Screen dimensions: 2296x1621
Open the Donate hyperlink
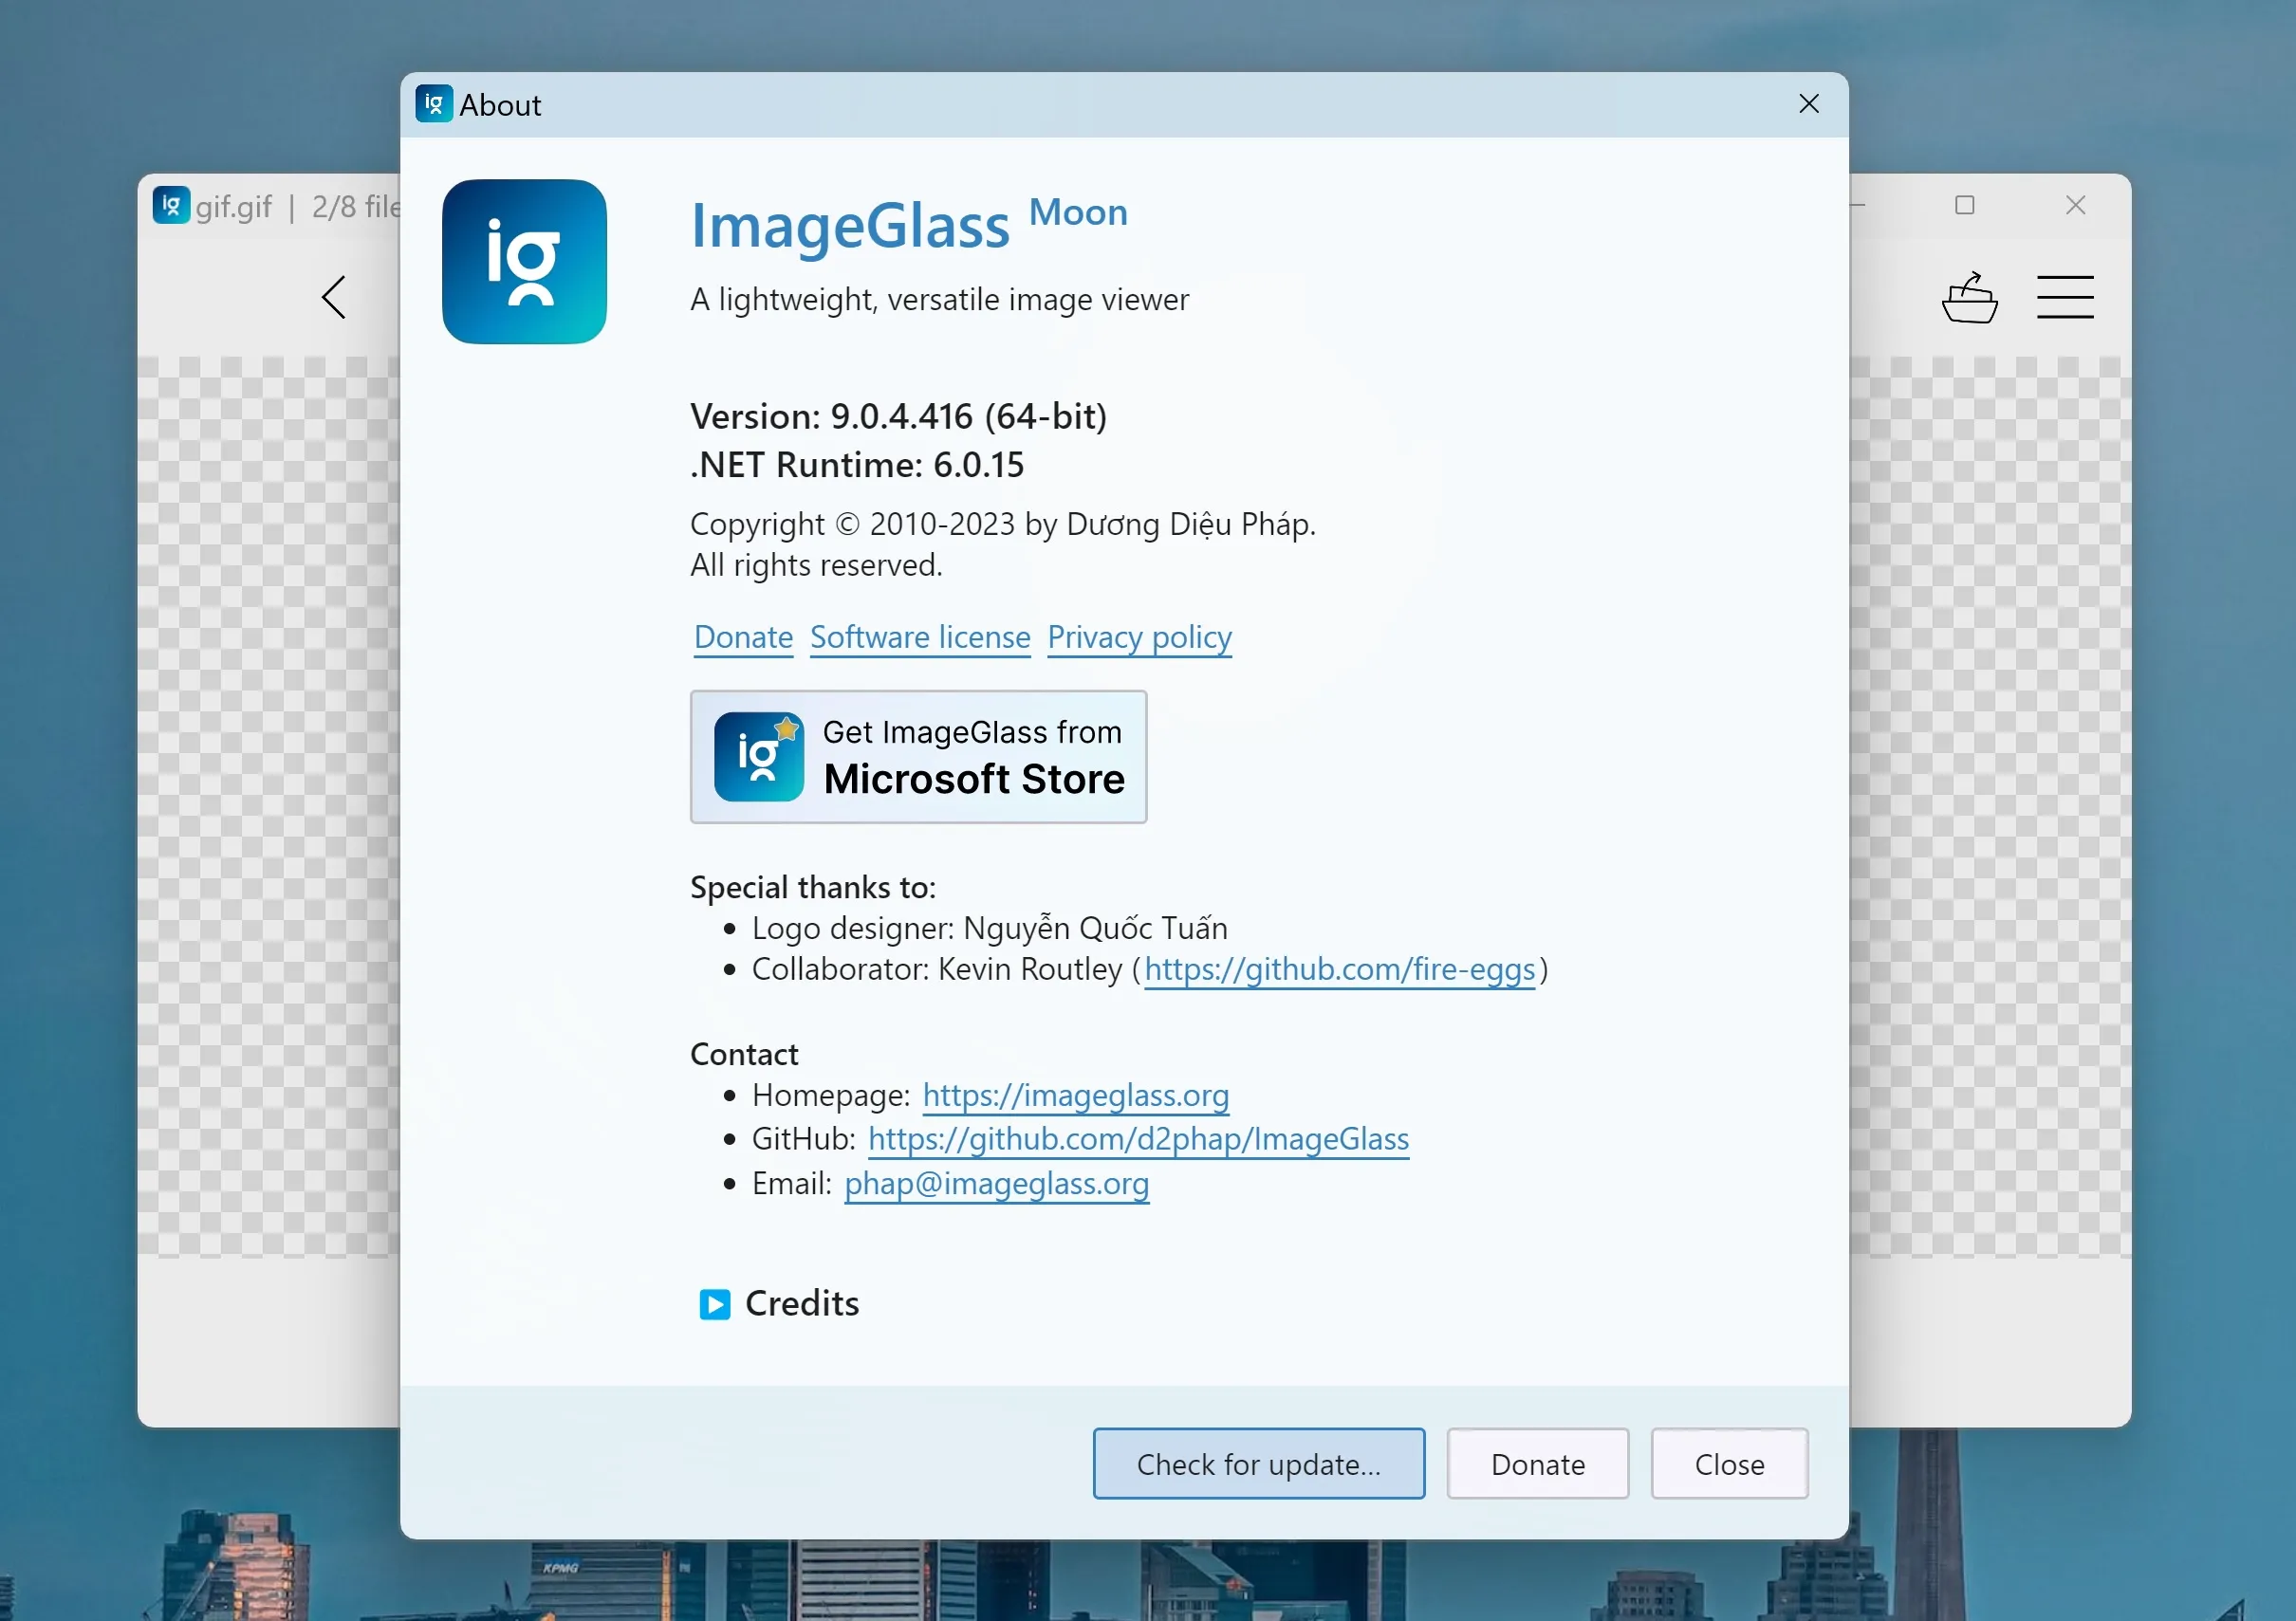(x=743, y=637)
